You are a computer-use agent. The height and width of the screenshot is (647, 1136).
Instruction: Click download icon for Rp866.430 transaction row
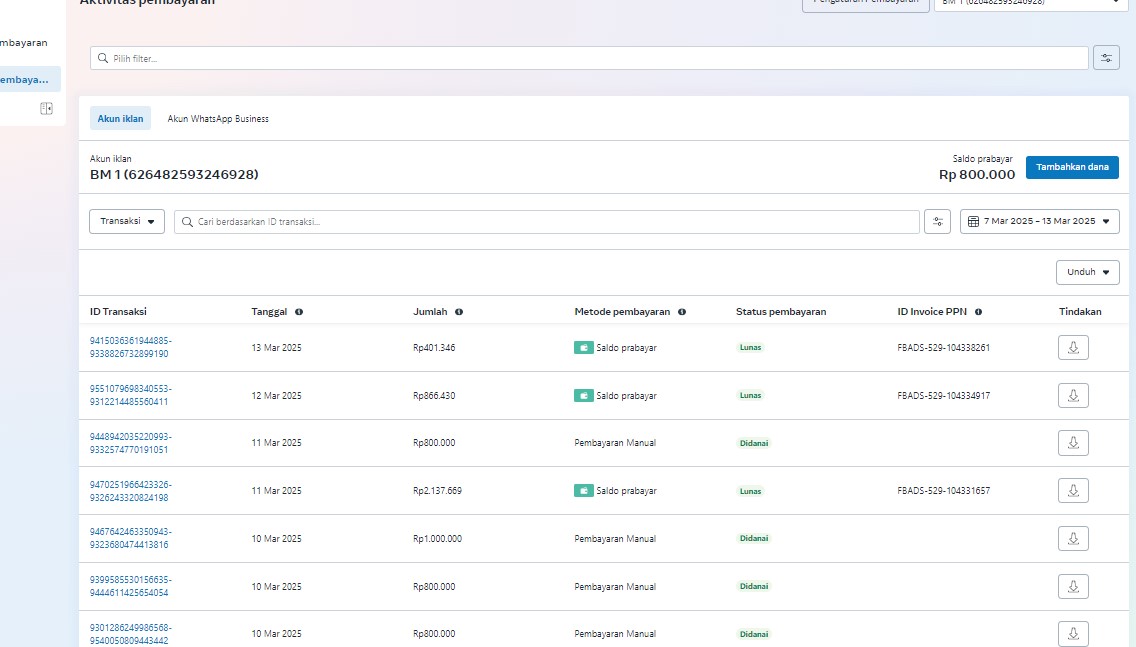coord(1073,396)
